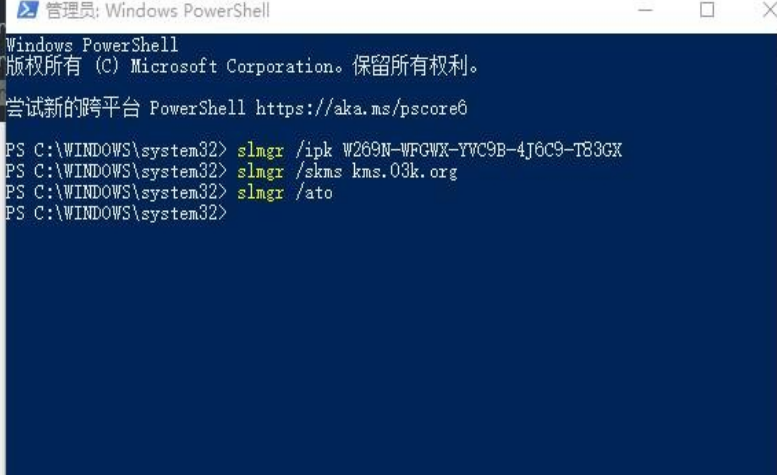Minimize the PowerShell window
This screenshot has height=475, width=777.
(x=646, y=11)
